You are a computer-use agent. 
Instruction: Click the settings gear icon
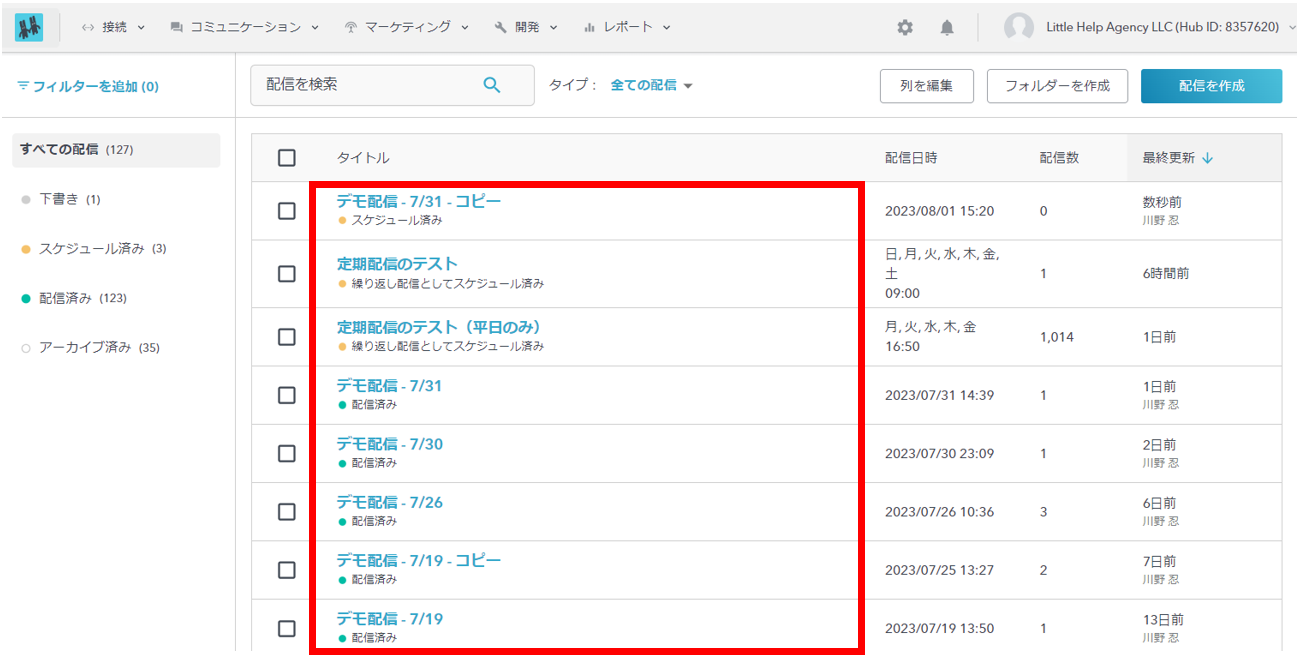[905, 28]
